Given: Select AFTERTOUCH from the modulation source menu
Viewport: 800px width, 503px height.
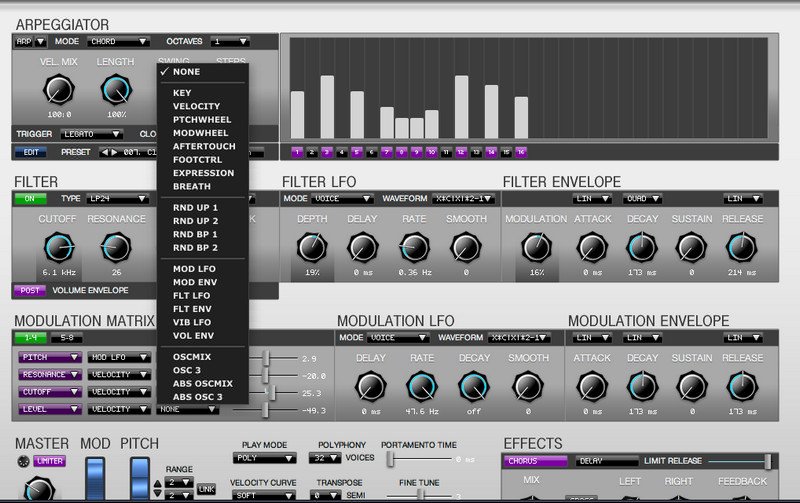Looking at the screenshot, I should click(204, 146).
